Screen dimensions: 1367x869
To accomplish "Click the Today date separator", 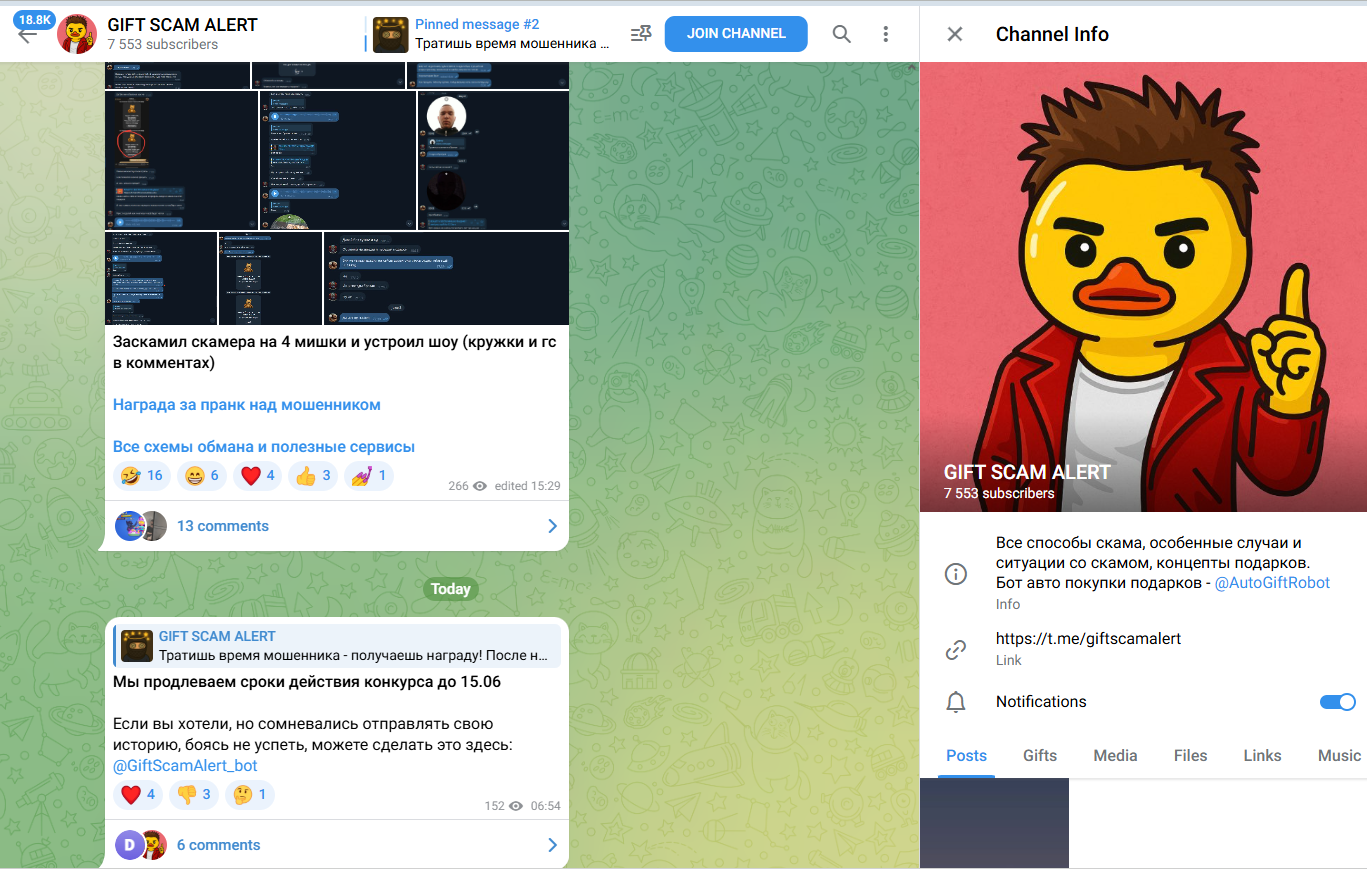I will click(x=450, y=589).
